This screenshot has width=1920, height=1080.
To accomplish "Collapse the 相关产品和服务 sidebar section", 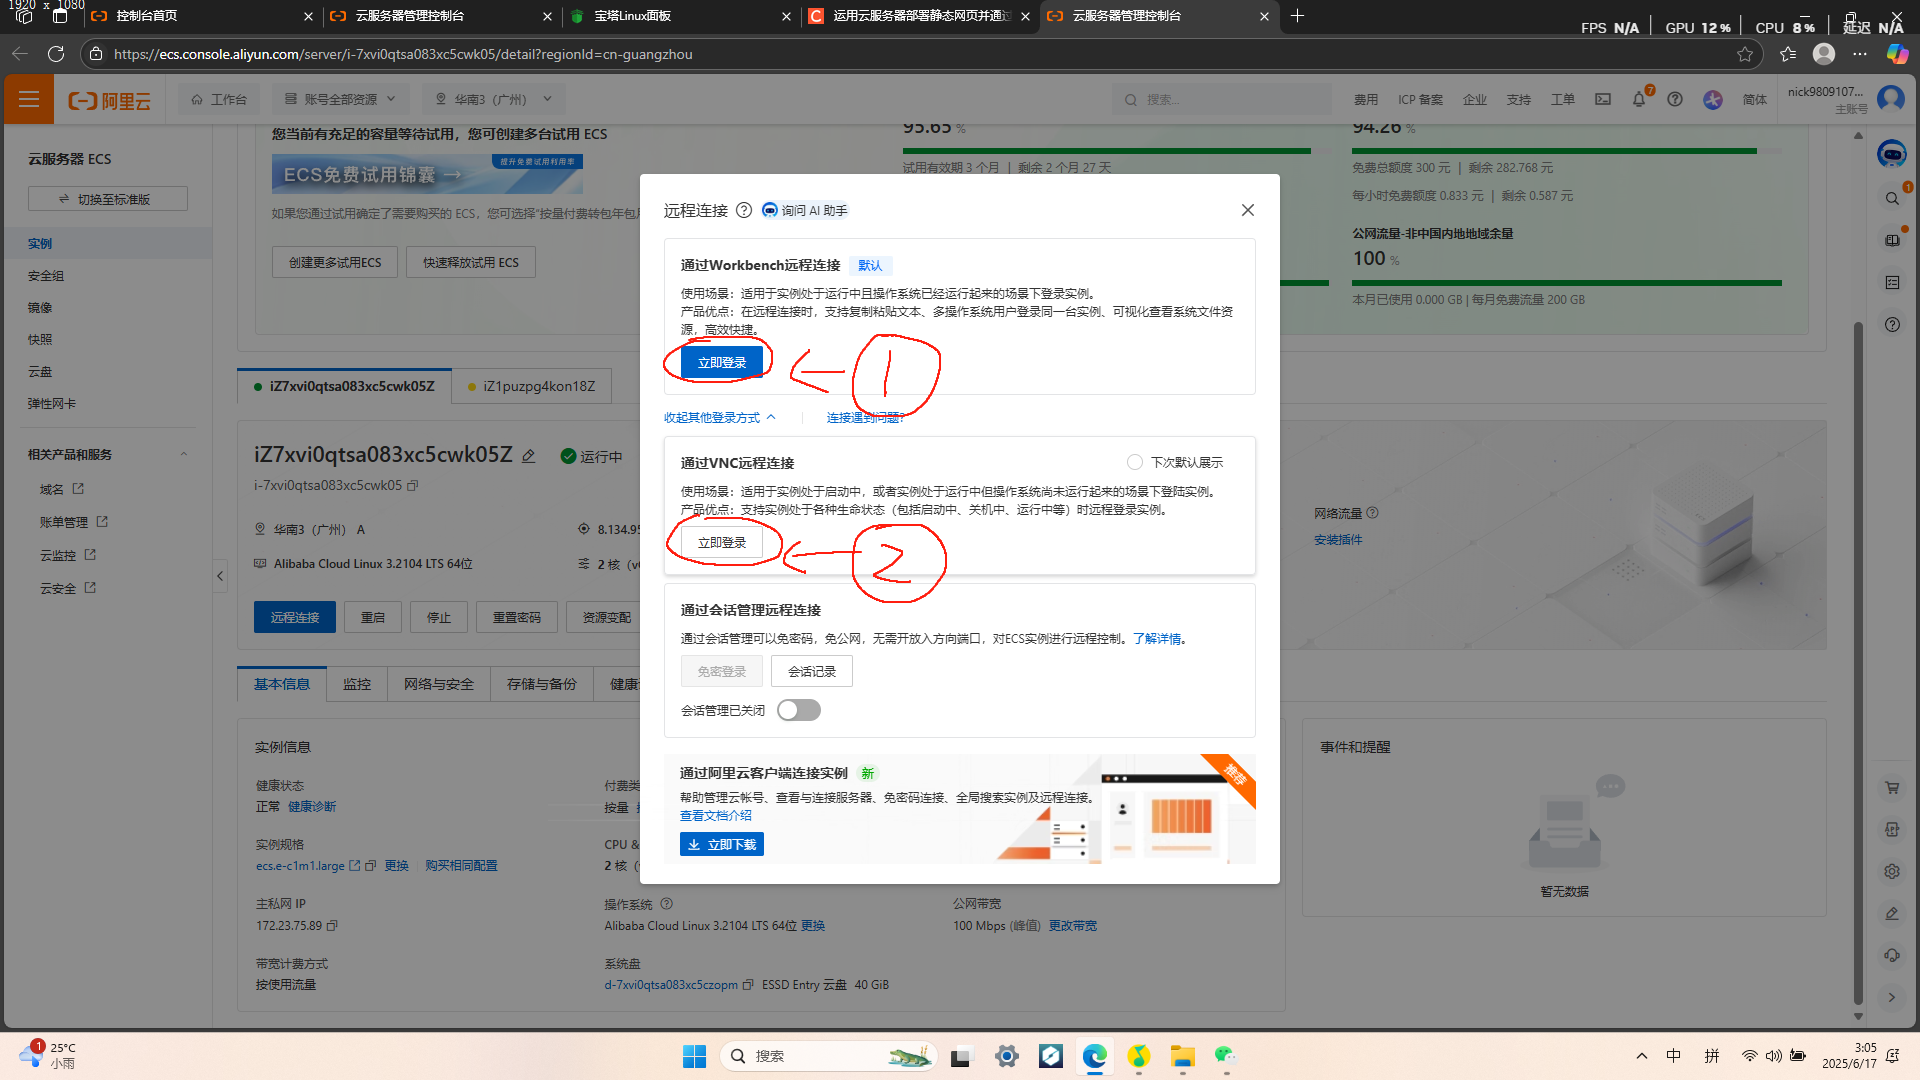I will [184, 454].
